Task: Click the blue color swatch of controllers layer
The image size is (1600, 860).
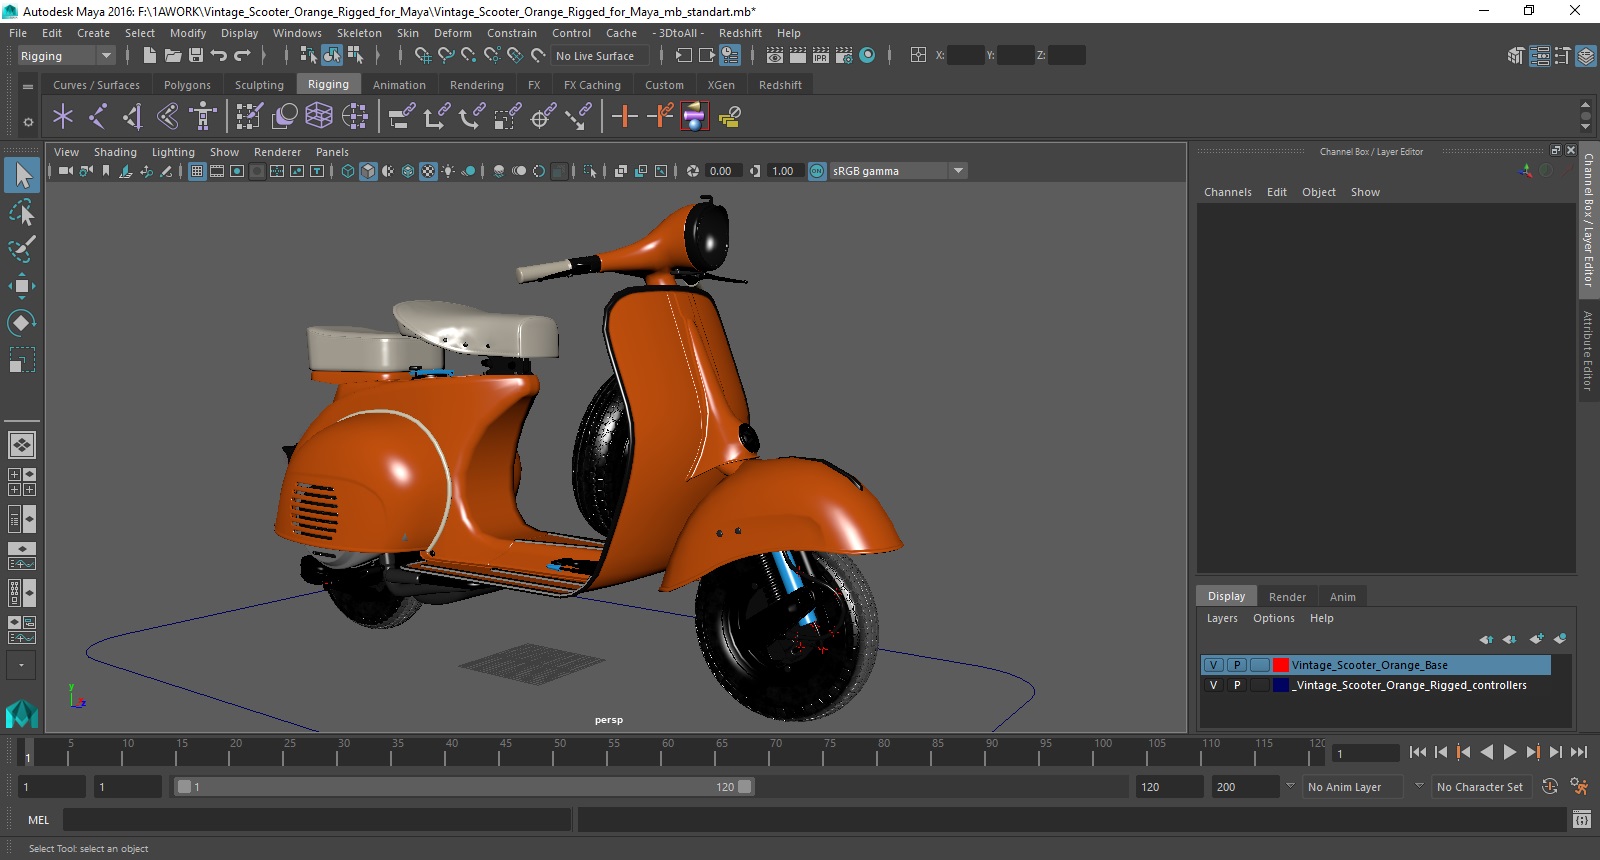Action: click(x=1280, y=685)
